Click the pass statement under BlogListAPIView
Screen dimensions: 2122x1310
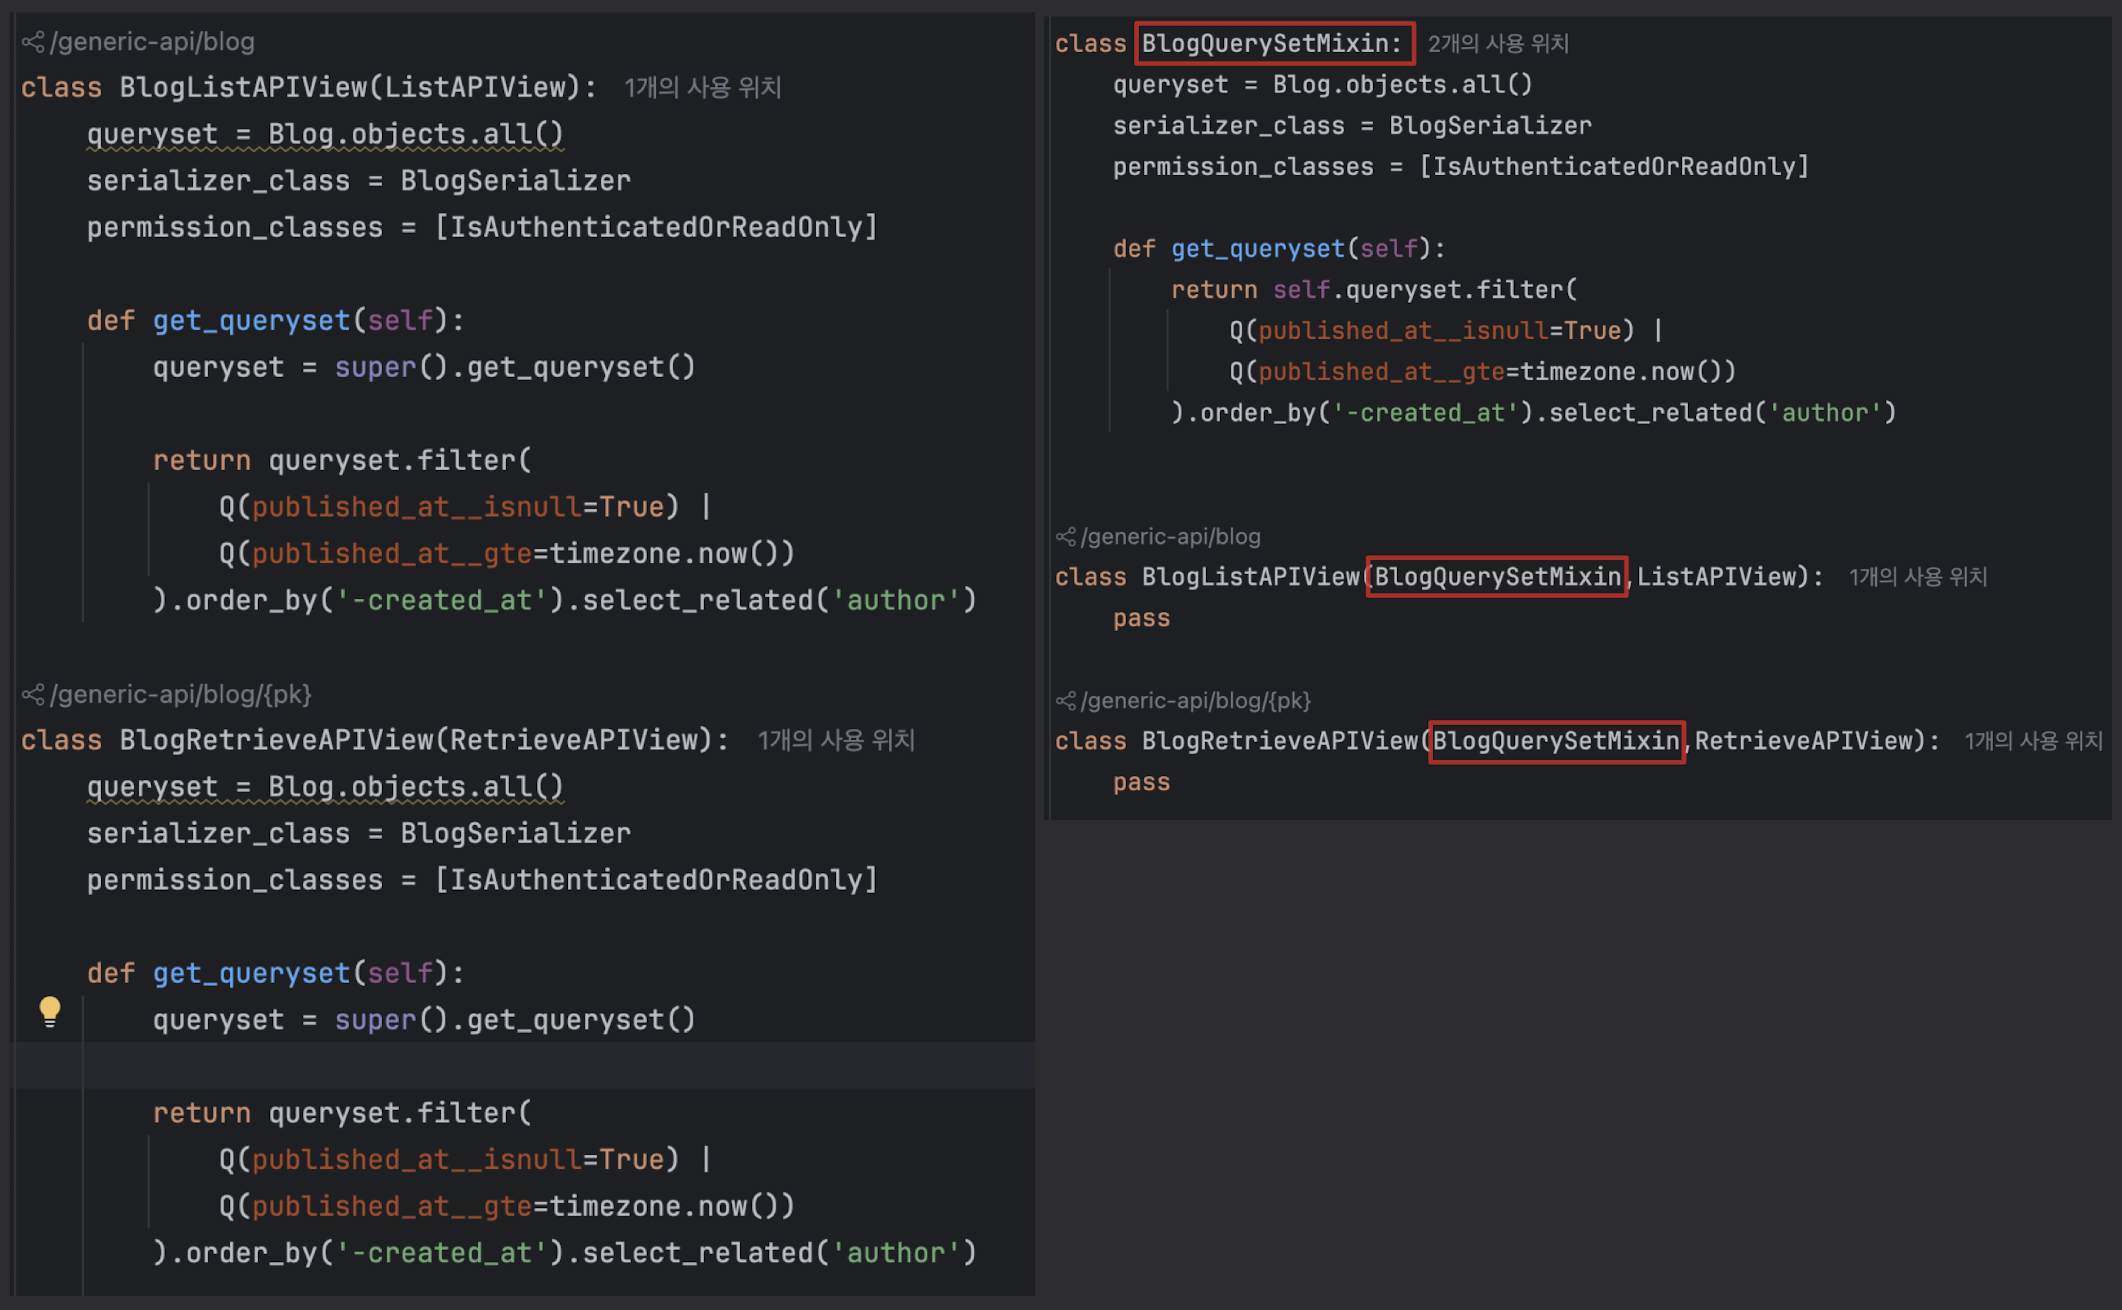(x=1140, y=617)
